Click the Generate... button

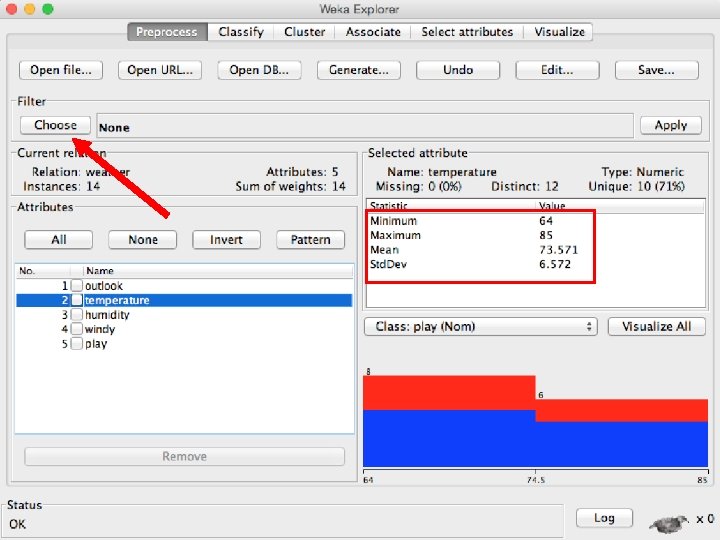tap(359, 70)
